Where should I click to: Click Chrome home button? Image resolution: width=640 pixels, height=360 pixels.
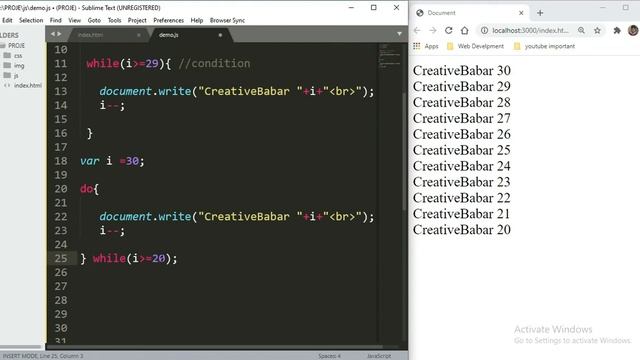[x=464, y=31]
